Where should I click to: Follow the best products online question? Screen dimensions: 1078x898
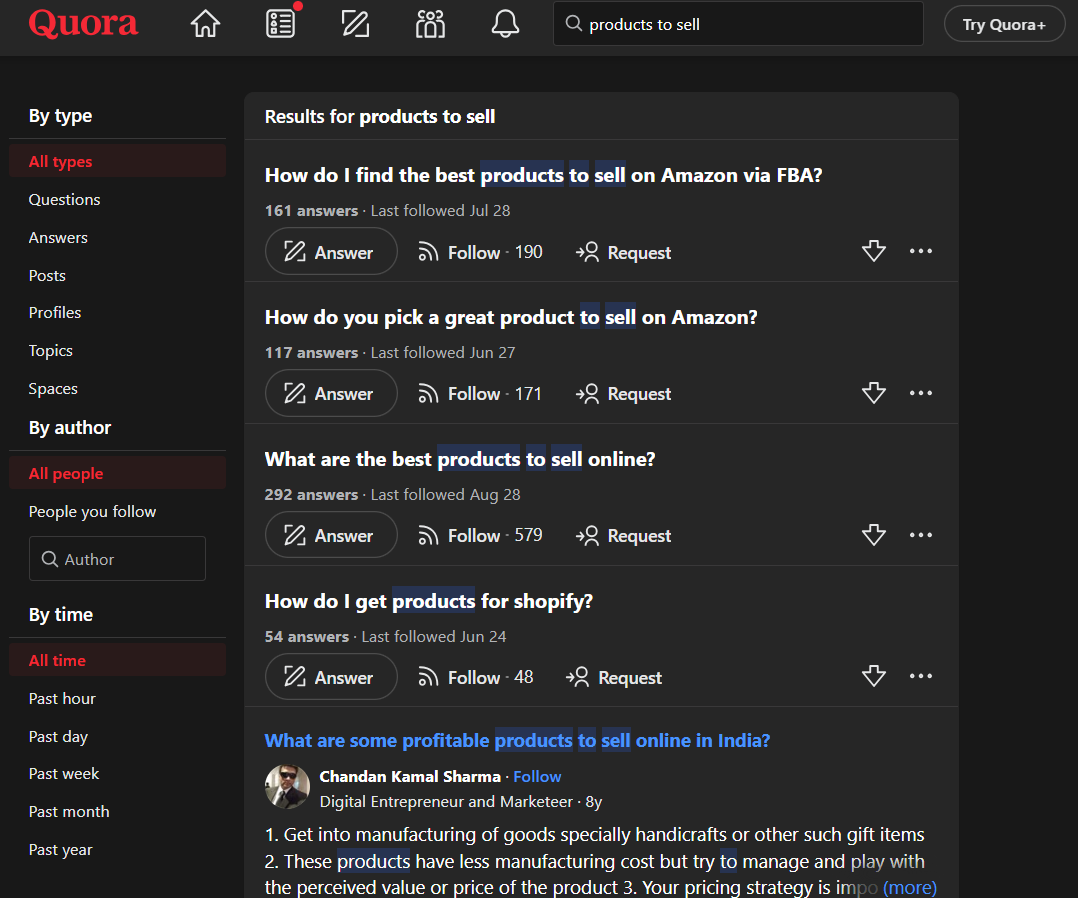click(x=479, y=536)
